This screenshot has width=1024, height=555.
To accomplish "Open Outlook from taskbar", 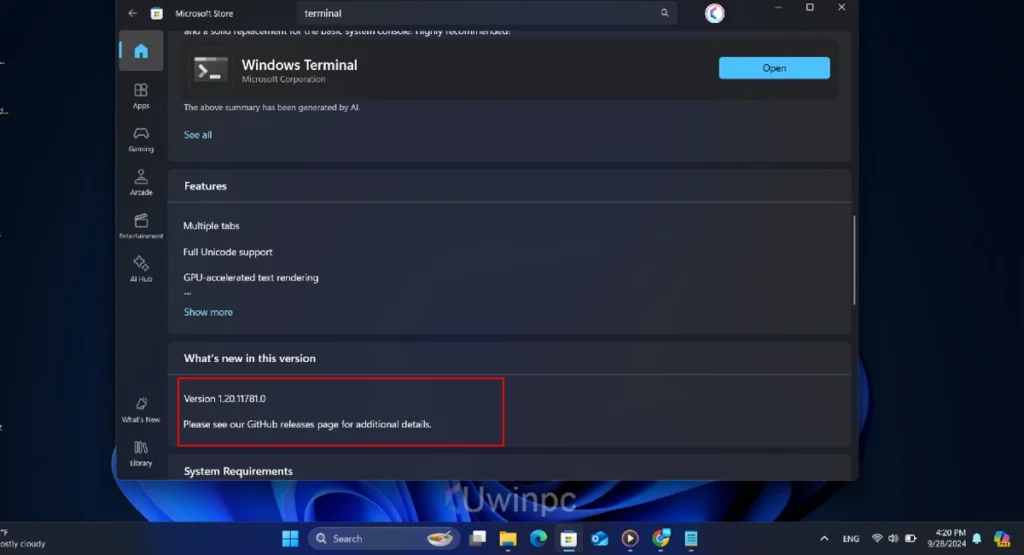I will pyautogui.click(x=600, y=539).
